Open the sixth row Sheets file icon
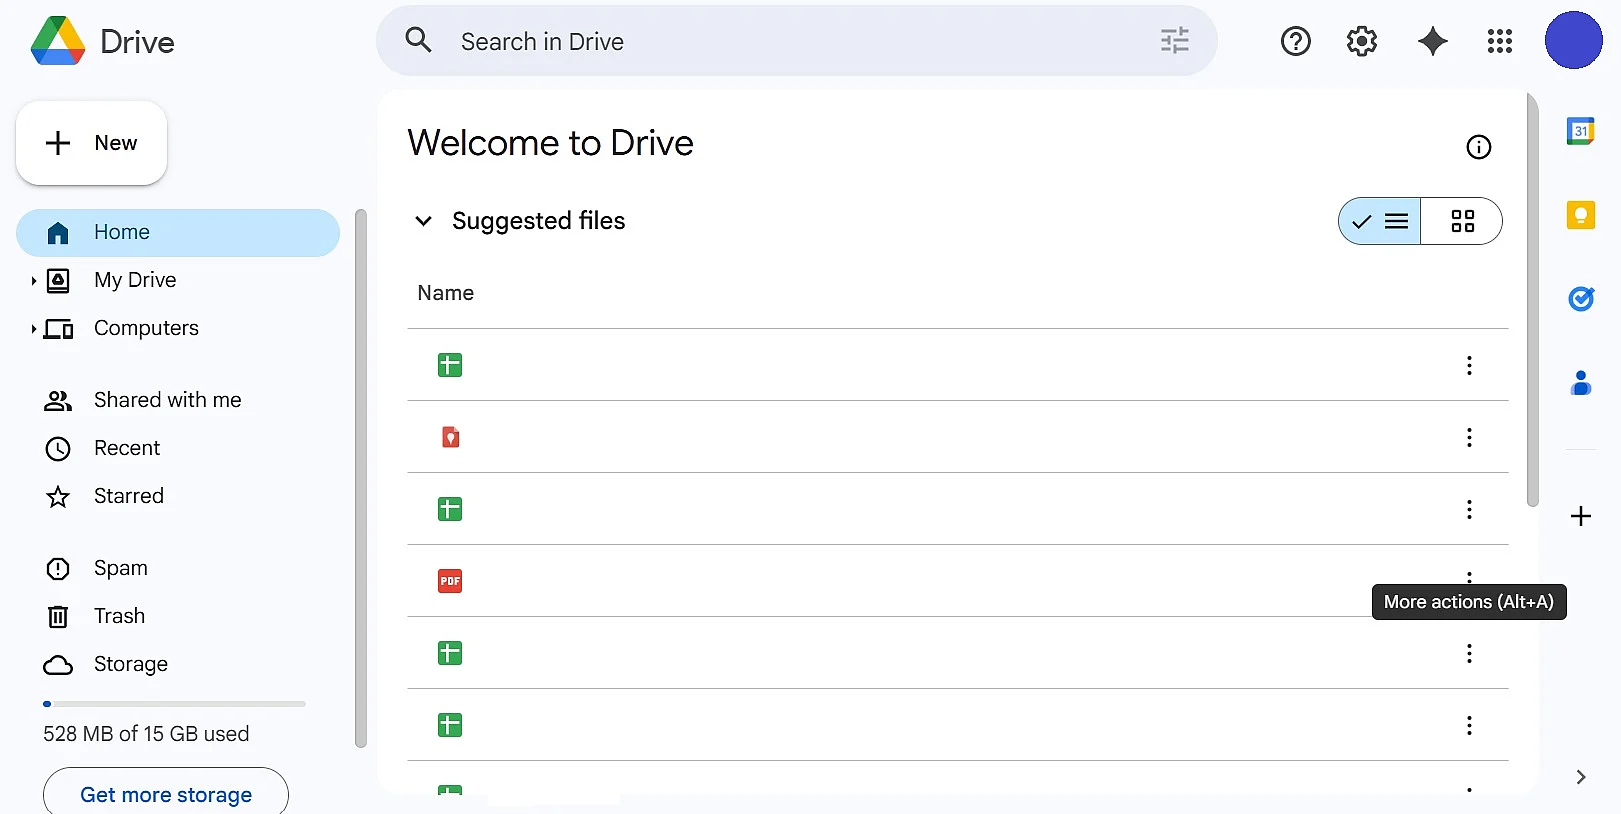 [450, 725]
